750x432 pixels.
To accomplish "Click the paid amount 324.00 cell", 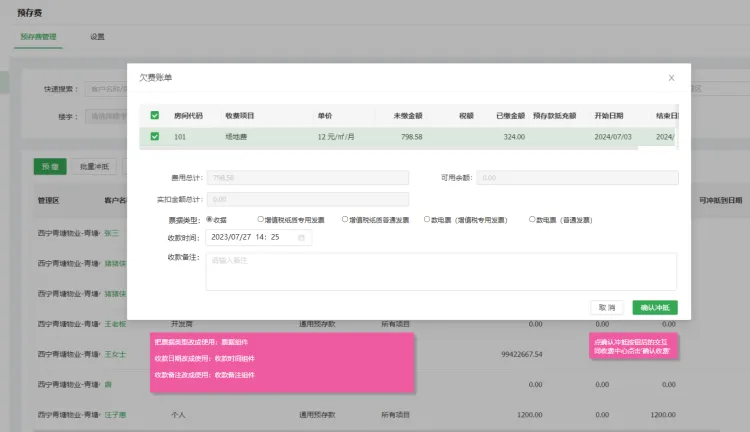I will pos(514,137).
